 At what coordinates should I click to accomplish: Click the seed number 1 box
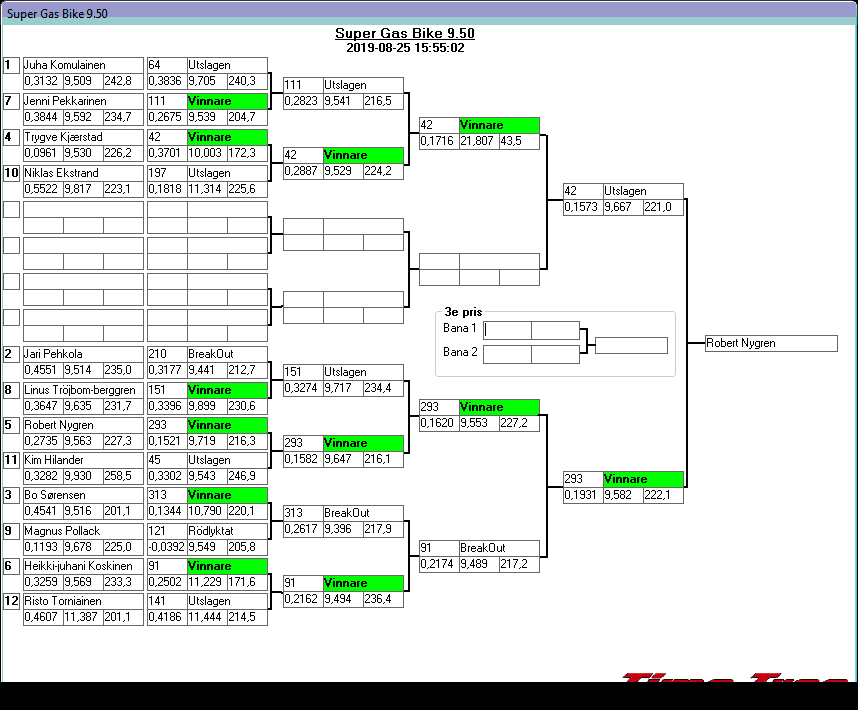(11, 65)
